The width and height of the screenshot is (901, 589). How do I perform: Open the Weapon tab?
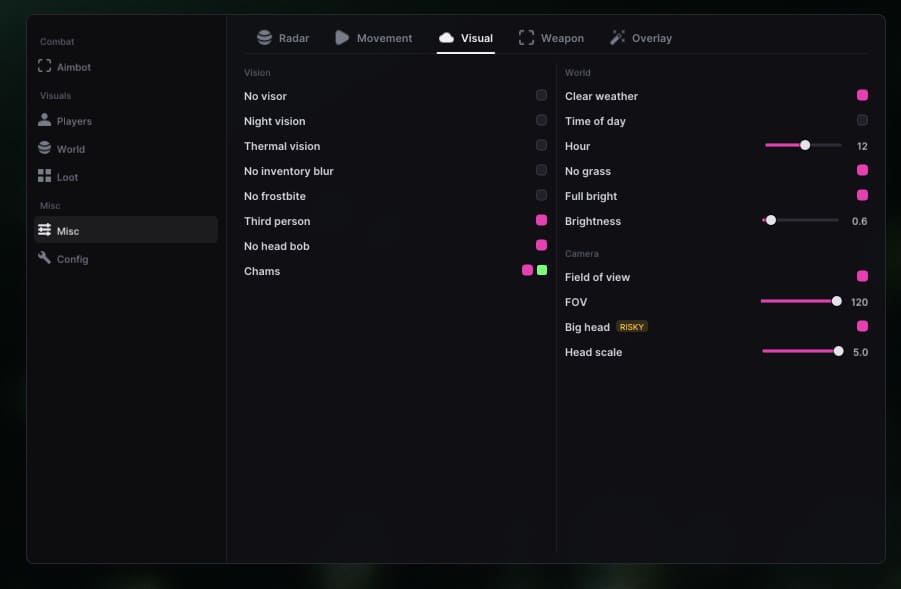[x=551, y=38]
